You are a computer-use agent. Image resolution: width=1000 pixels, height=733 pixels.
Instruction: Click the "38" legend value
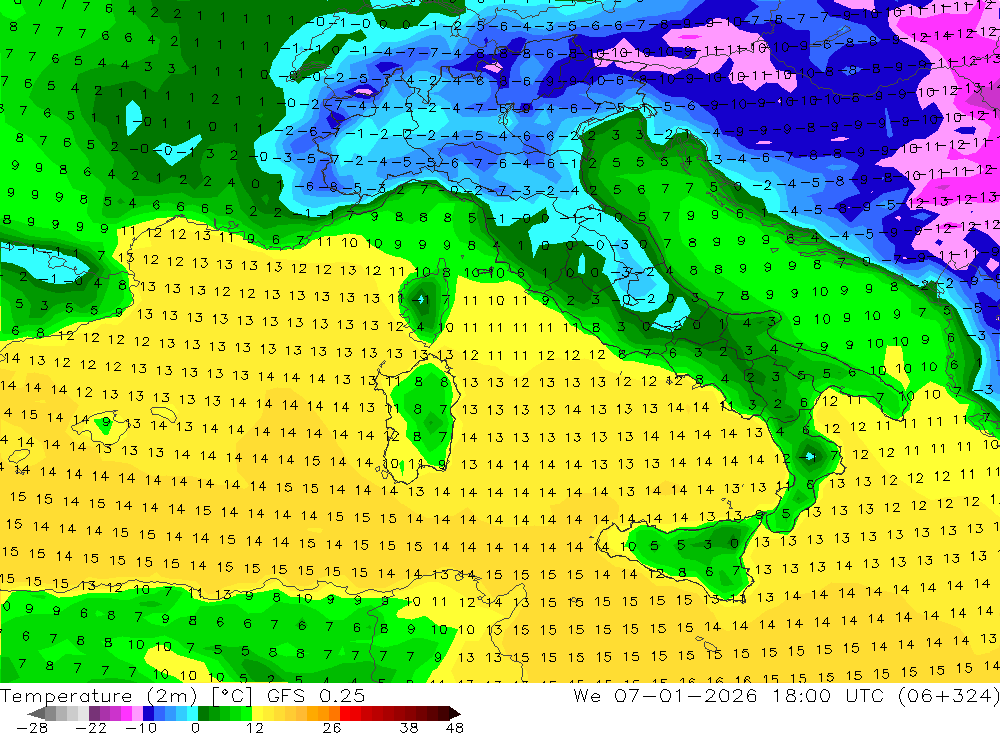pos(409,727)
